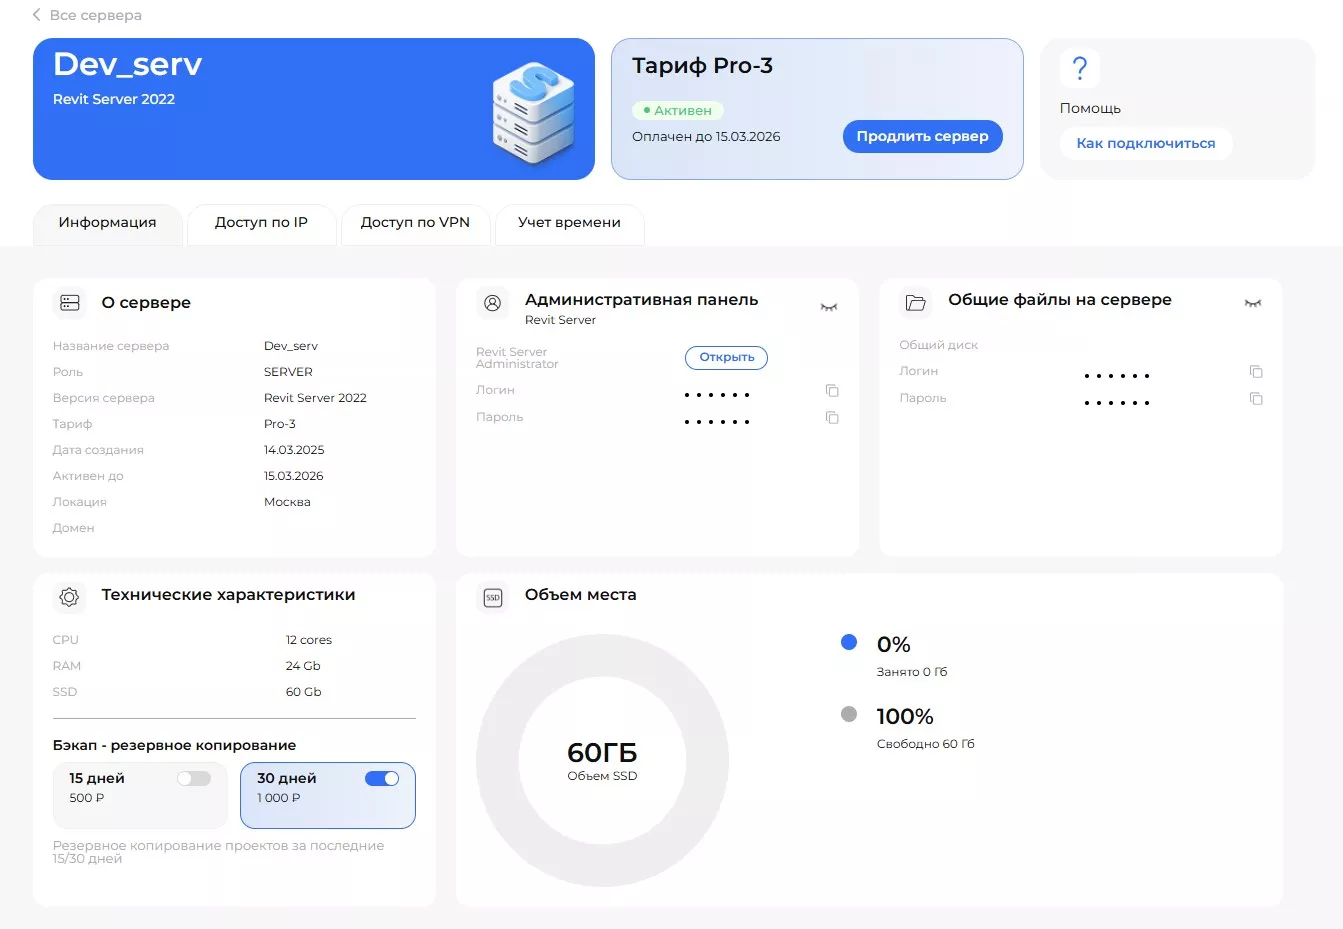The image size is (1343, 929).
Task: Click the server stack illustration icon
Action: (533, 111)
